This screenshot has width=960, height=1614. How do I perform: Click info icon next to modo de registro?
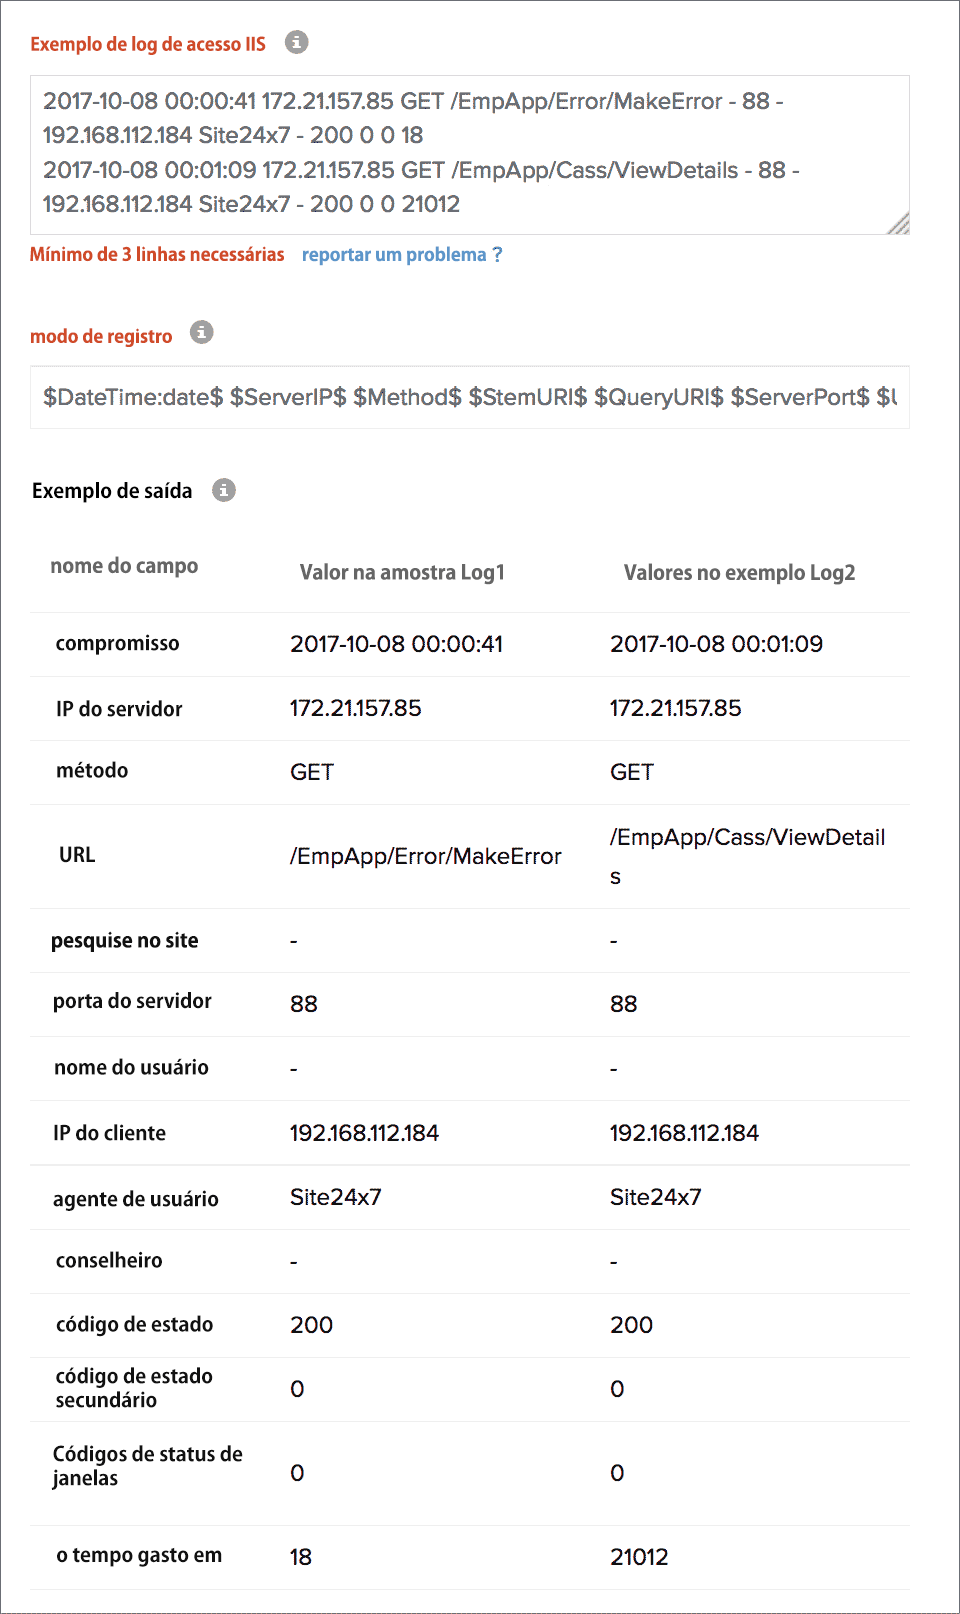(202, 332)
